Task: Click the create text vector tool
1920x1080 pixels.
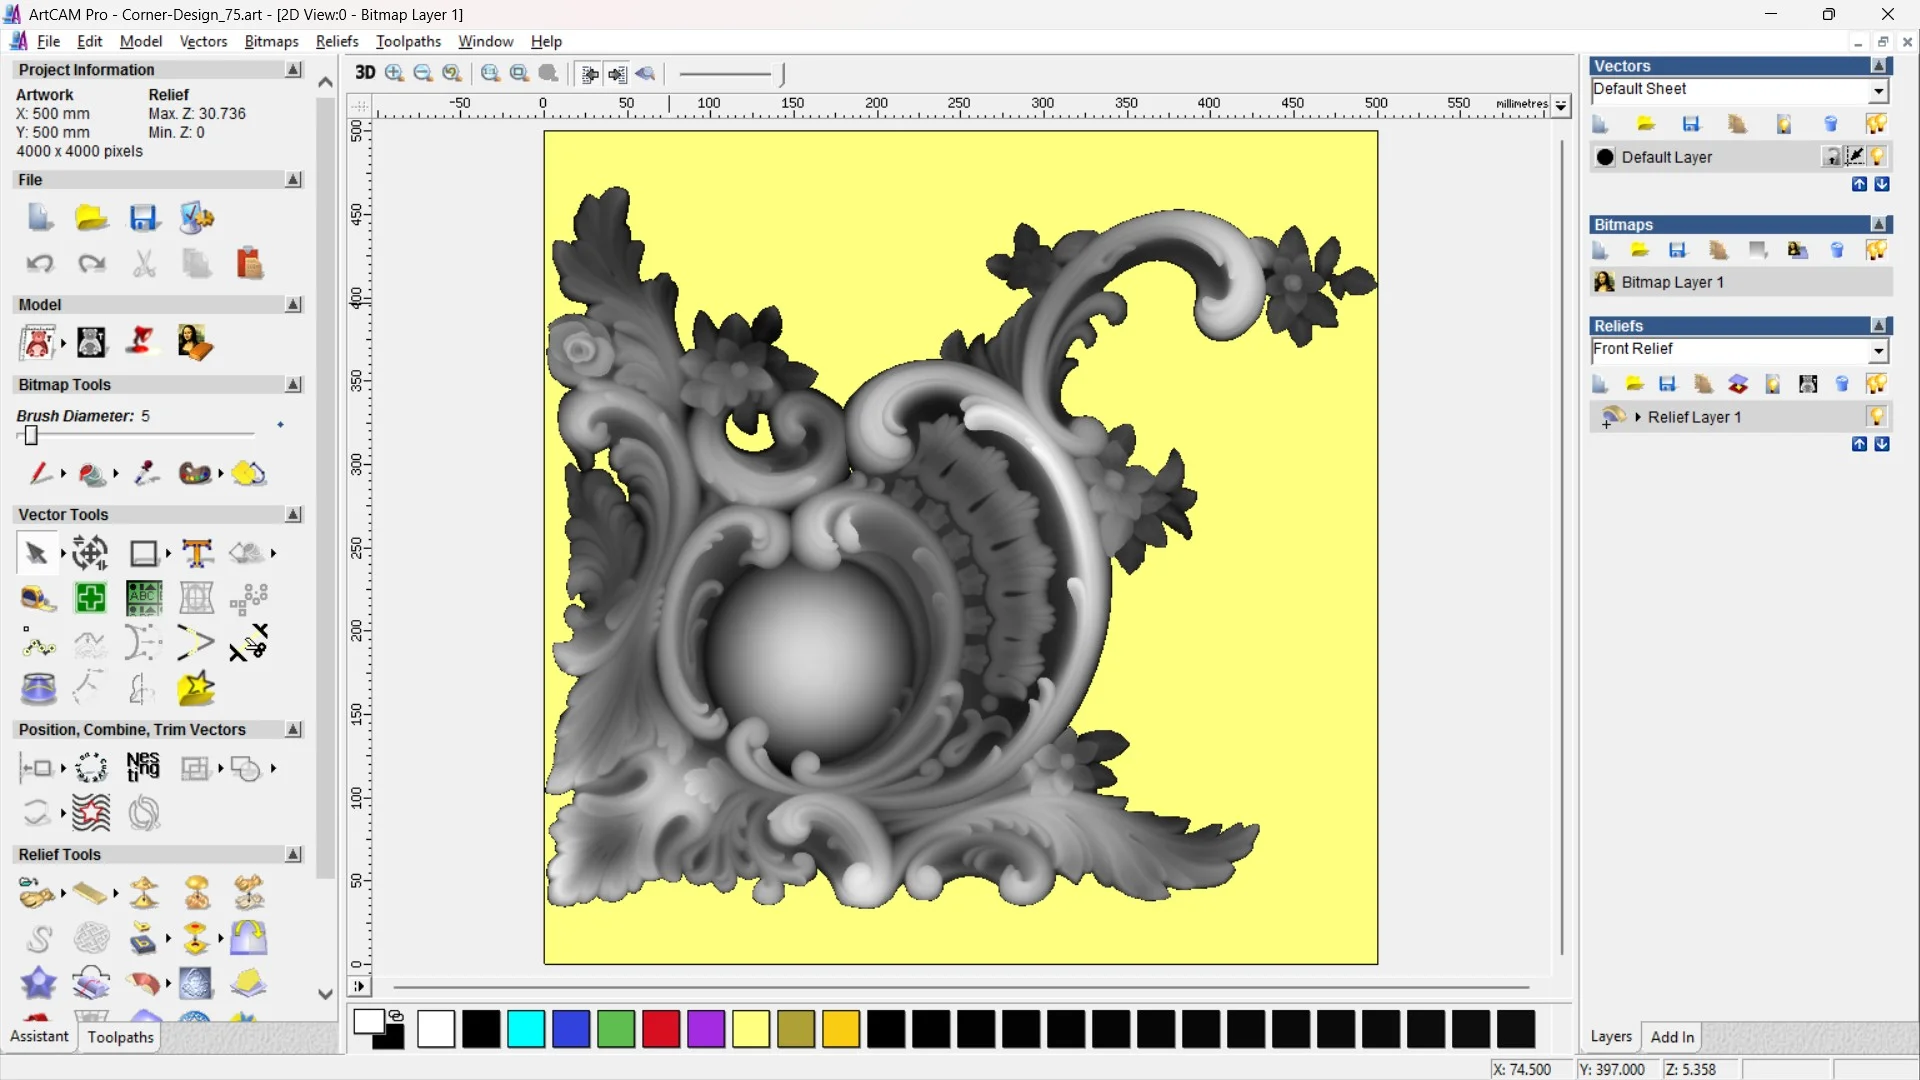Action: click(197, 553)
